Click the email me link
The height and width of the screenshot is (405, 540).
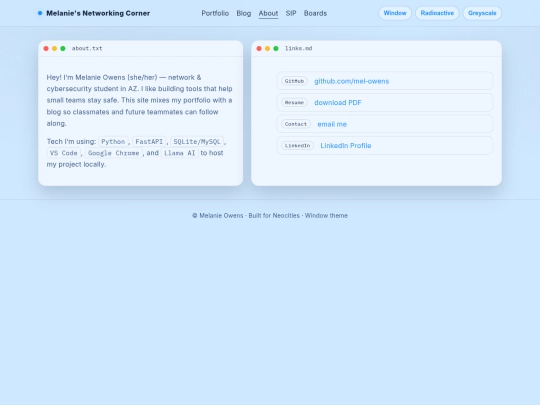[x=332, y=124]
